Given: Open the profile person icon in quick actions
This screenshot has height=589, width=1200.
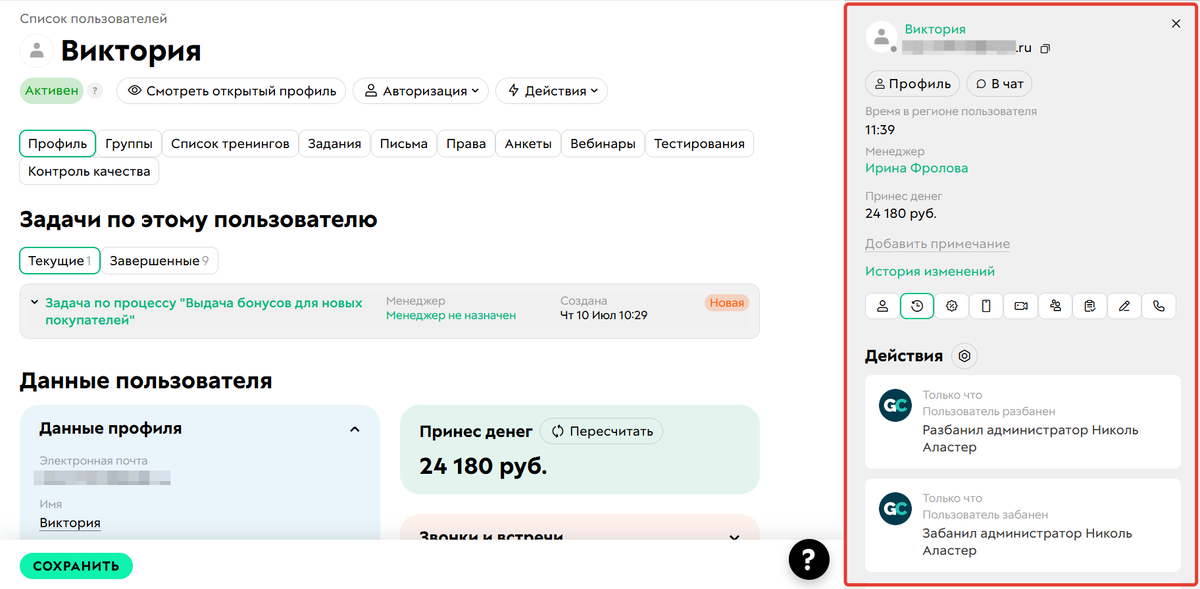Looking at the screenshot, I should click(x=881, y=306).
